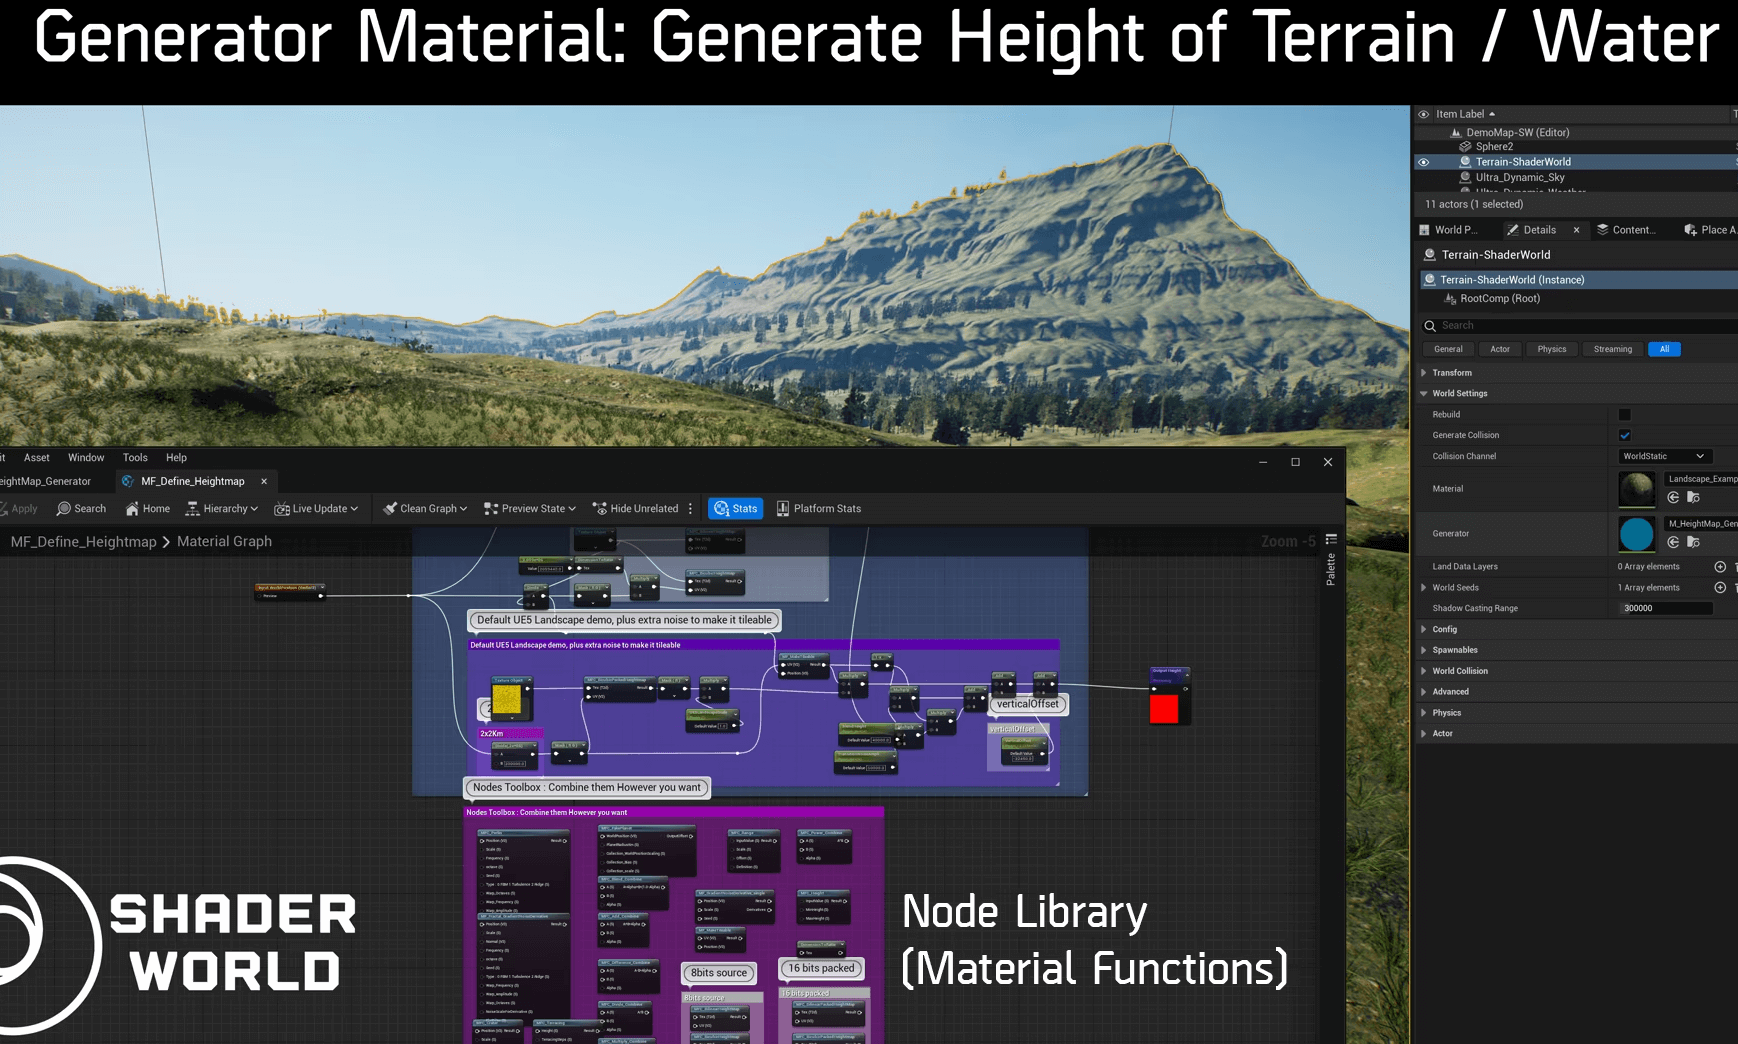Switch to the HeightMap_Generator tab
The width and height of the screenshot is (1738, 1044).
click(x=45, y=481)
